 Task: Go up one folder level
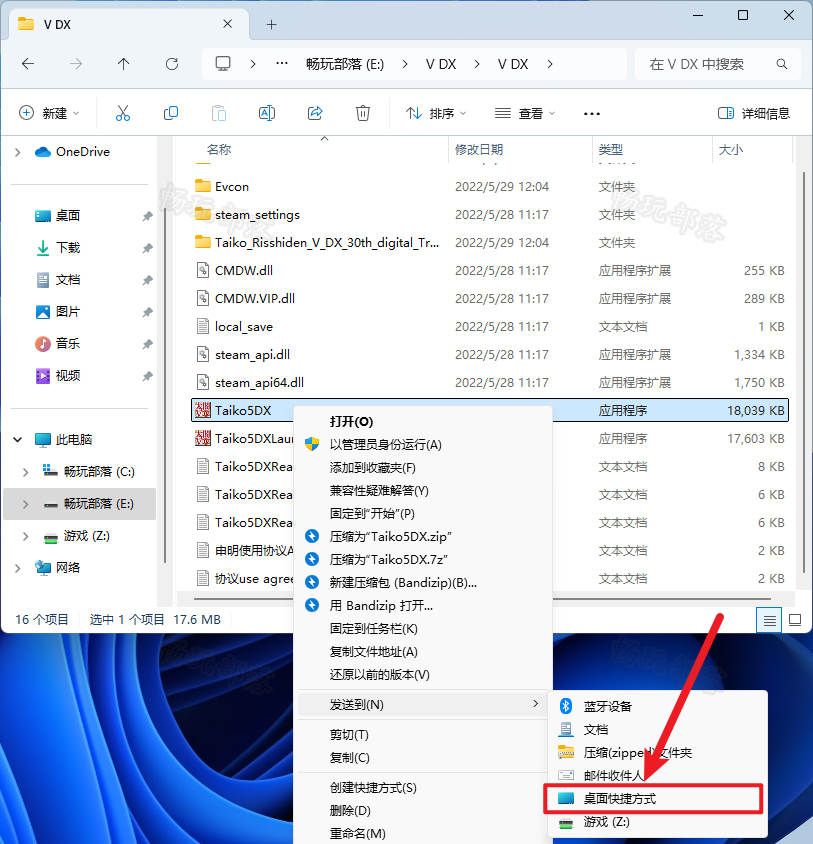pyautogui.click(x=123, y=64)
